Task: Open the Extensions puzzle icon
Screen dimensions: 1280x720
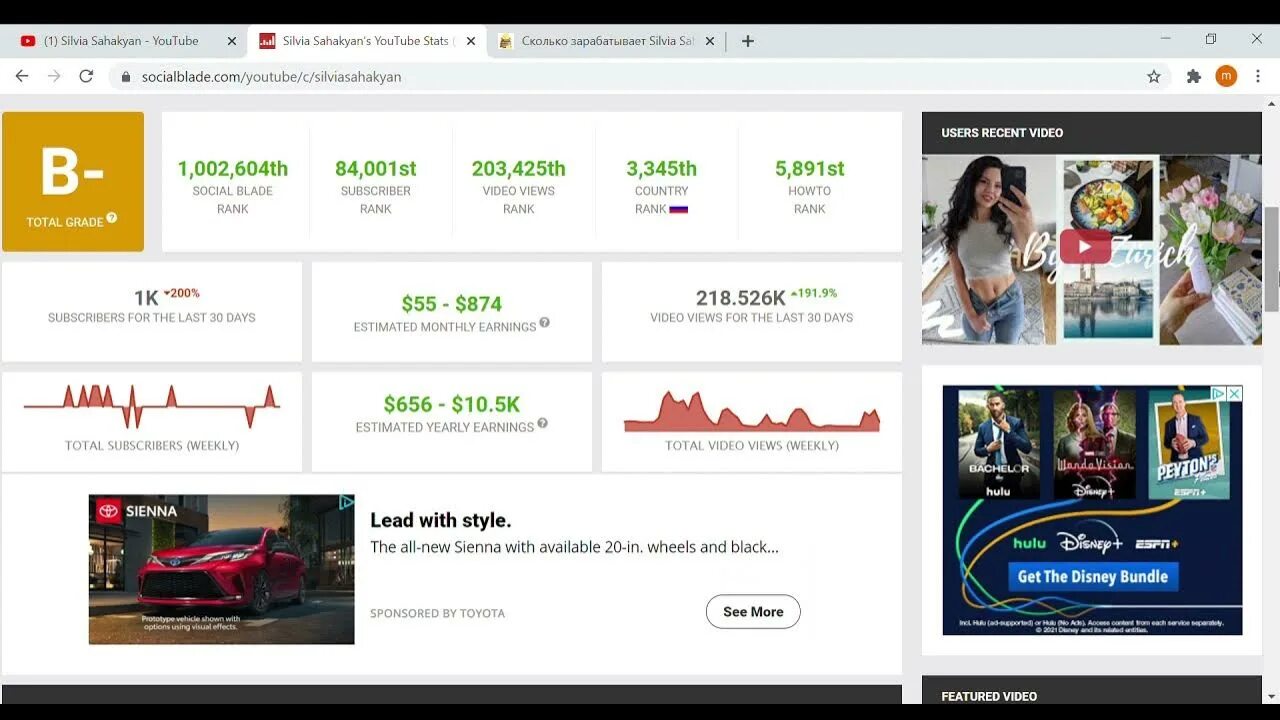Action: point(1193,76)
